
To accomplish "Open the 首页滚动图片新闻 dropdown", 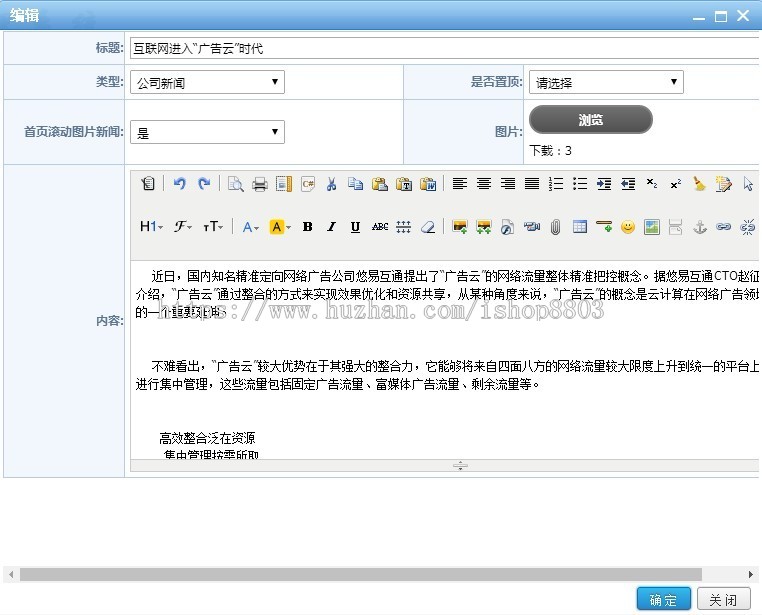I will click(208, 132).
